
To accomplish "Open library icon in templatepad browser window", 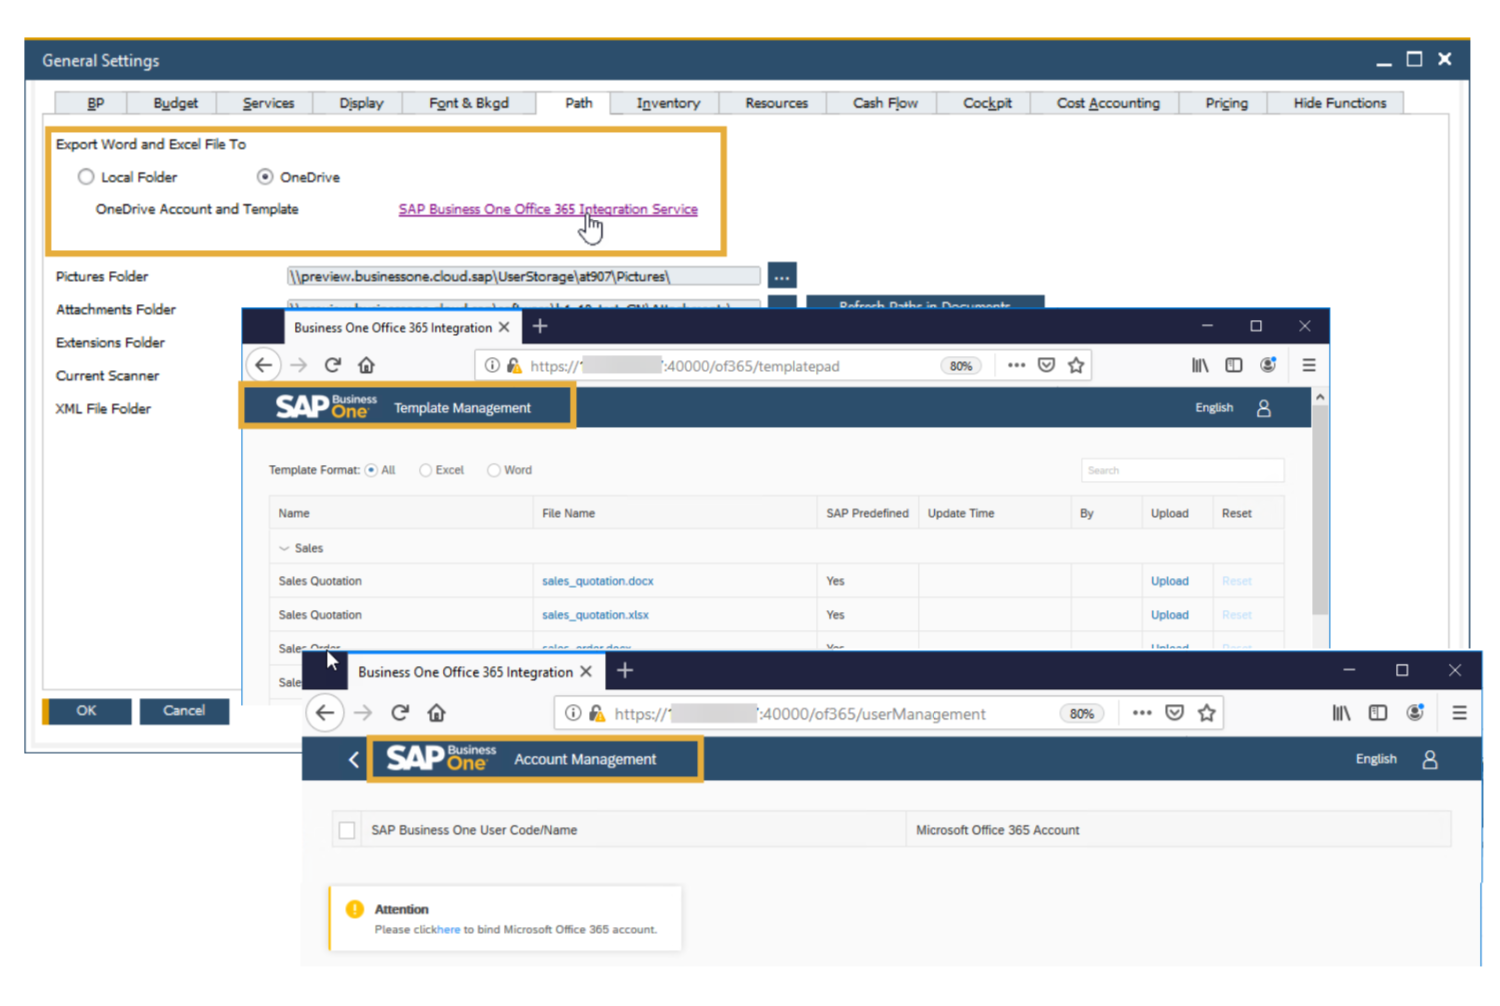I will (1200, 365).
